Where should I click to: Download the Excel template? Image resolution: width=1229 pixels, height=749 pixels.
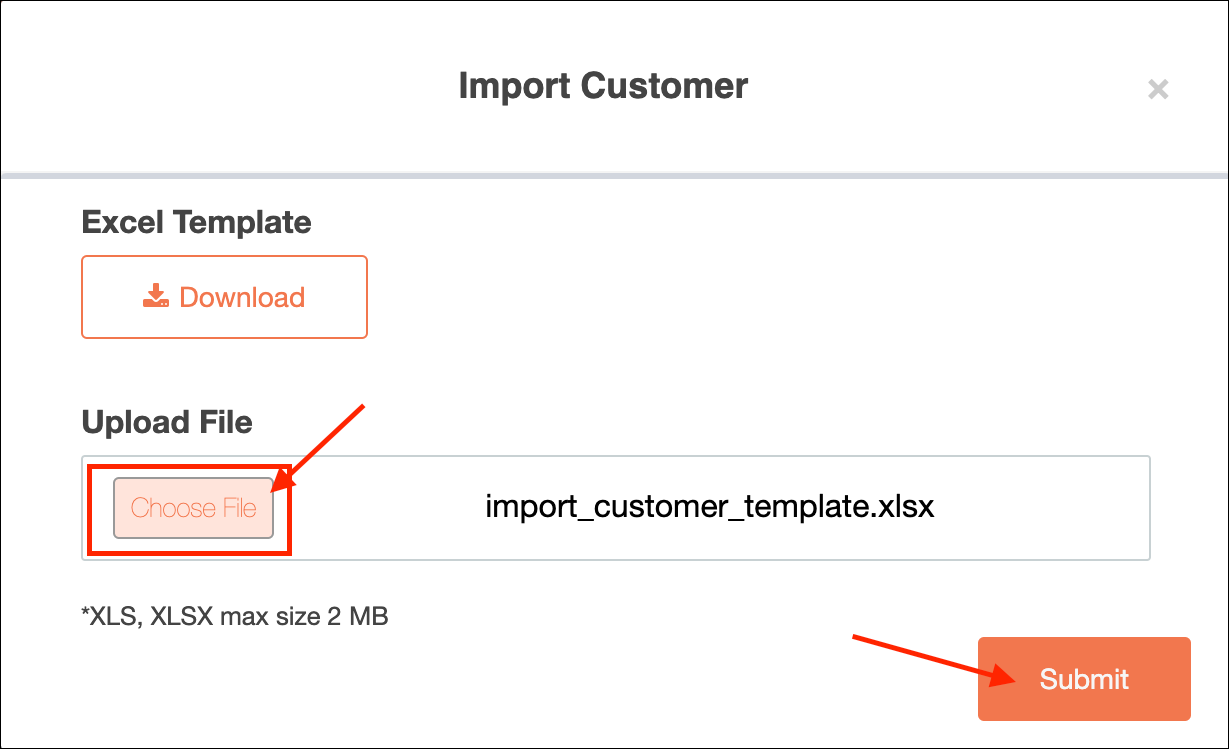coord(224,297)
